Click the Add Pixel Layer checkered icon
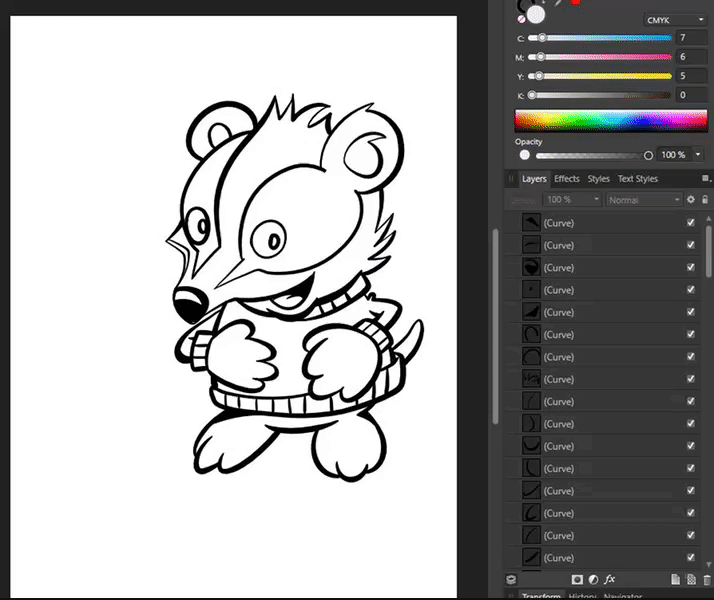 point(691,580)
